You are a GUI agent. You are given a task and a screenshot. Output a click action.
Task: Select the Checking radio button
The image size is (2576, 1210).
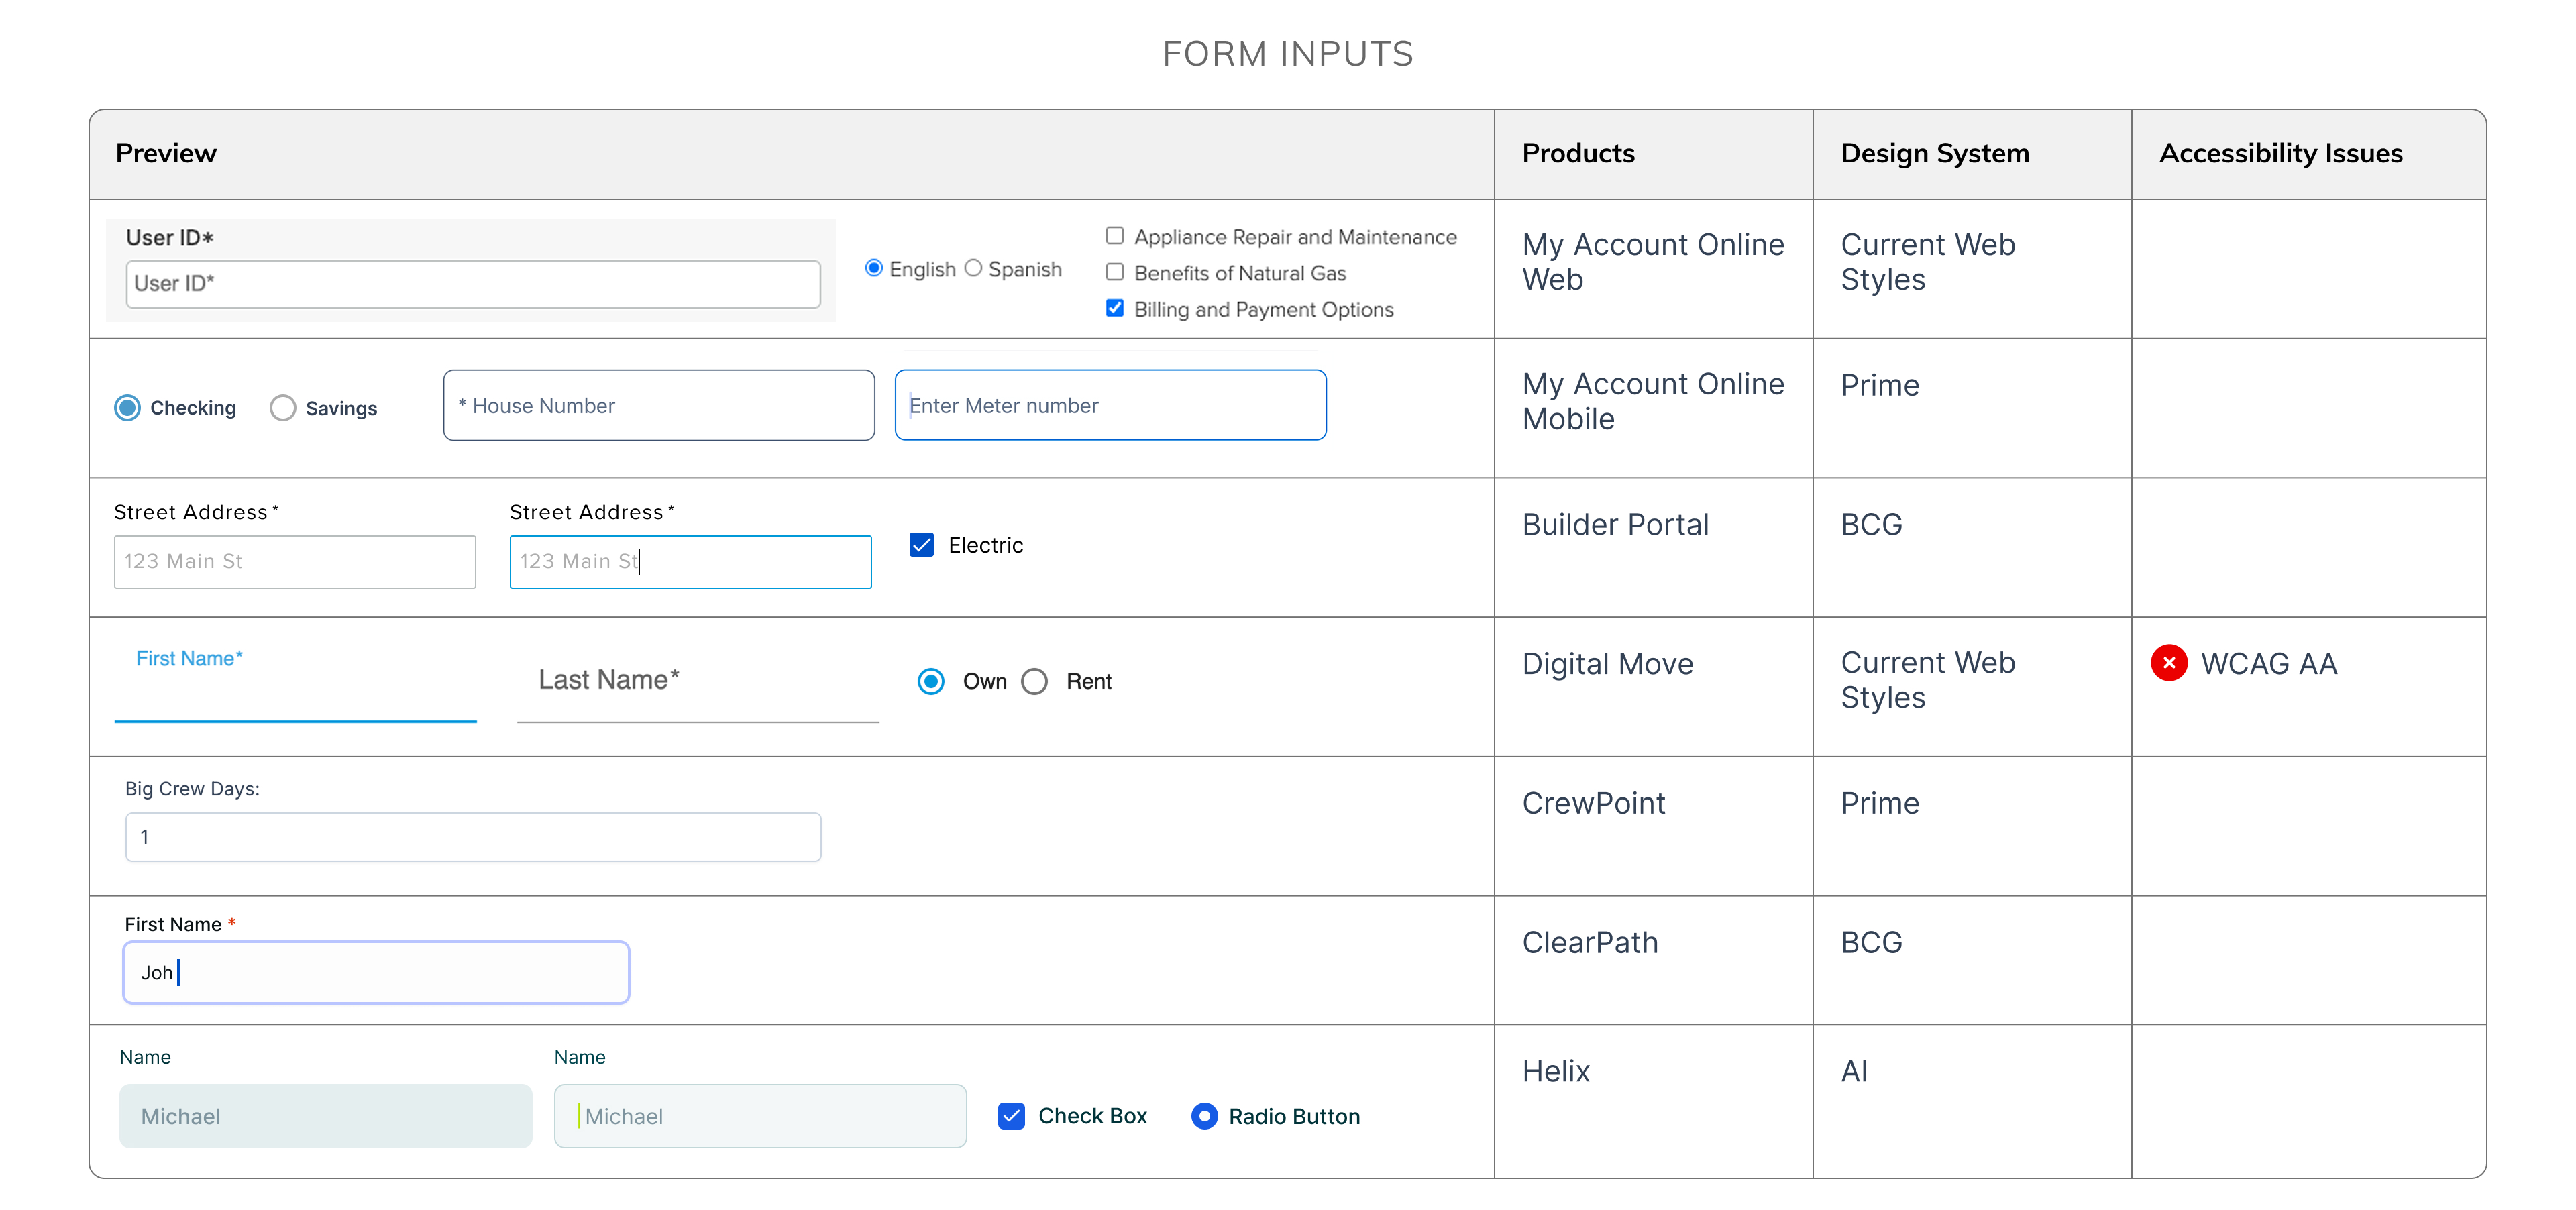[x=127, y=408]
